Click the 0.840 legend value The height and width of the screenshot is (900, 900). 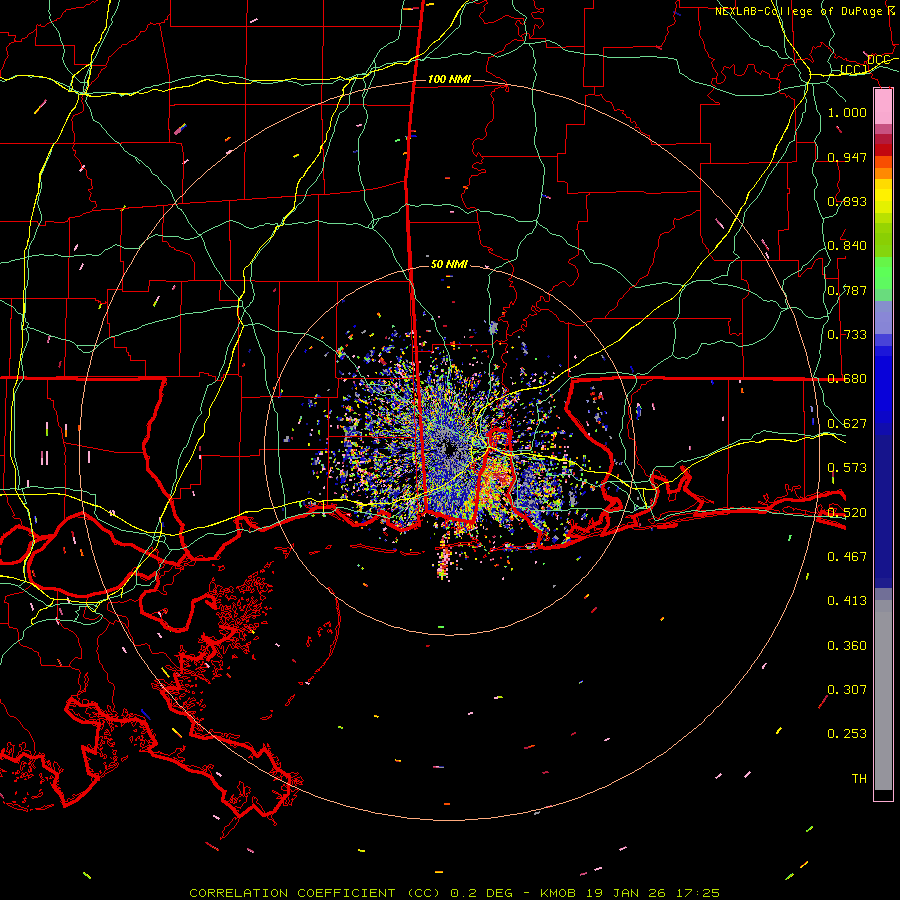[x=847, y=246]
